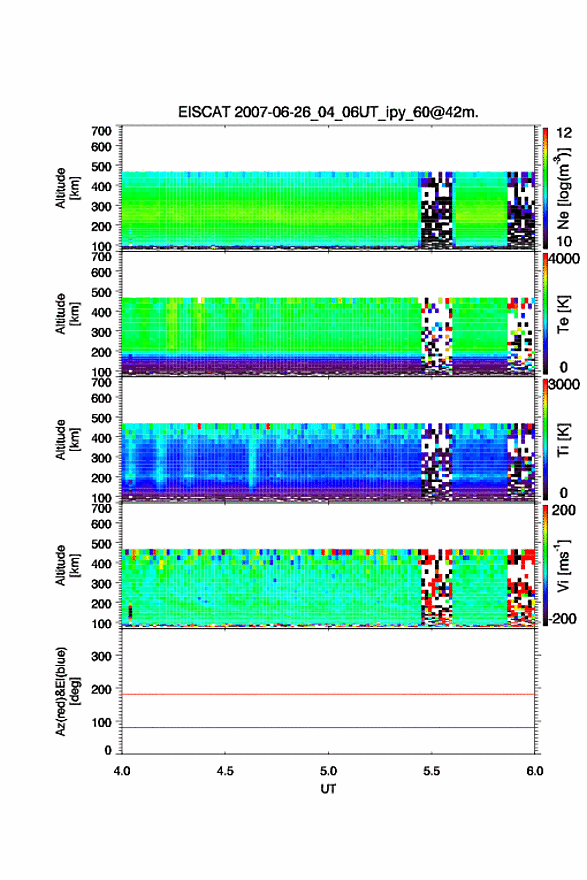587x880 pixels.
Task: Select the Ne electron density color bar
Action: [545, 188]
